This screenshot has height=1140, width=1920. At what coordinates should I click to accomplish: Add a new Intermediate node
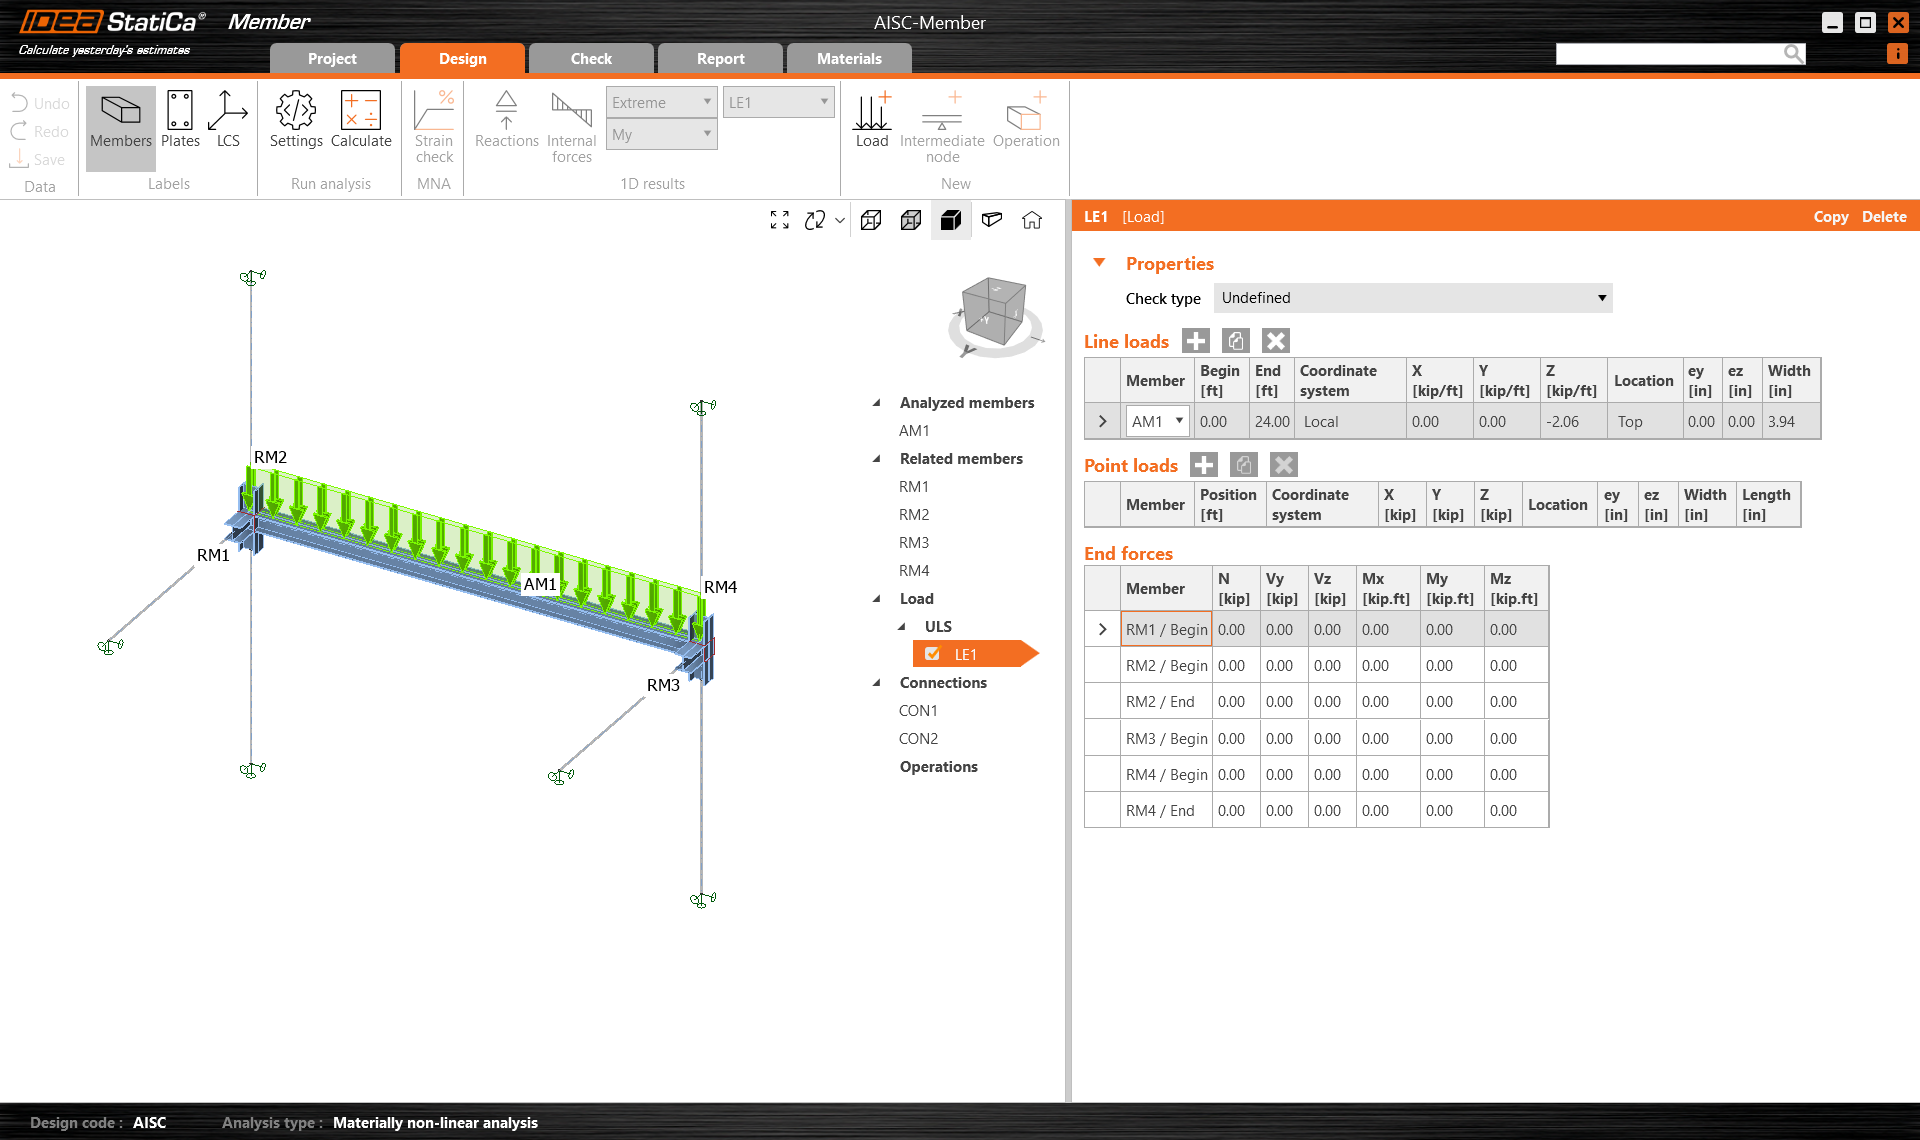tap(941, 123)
